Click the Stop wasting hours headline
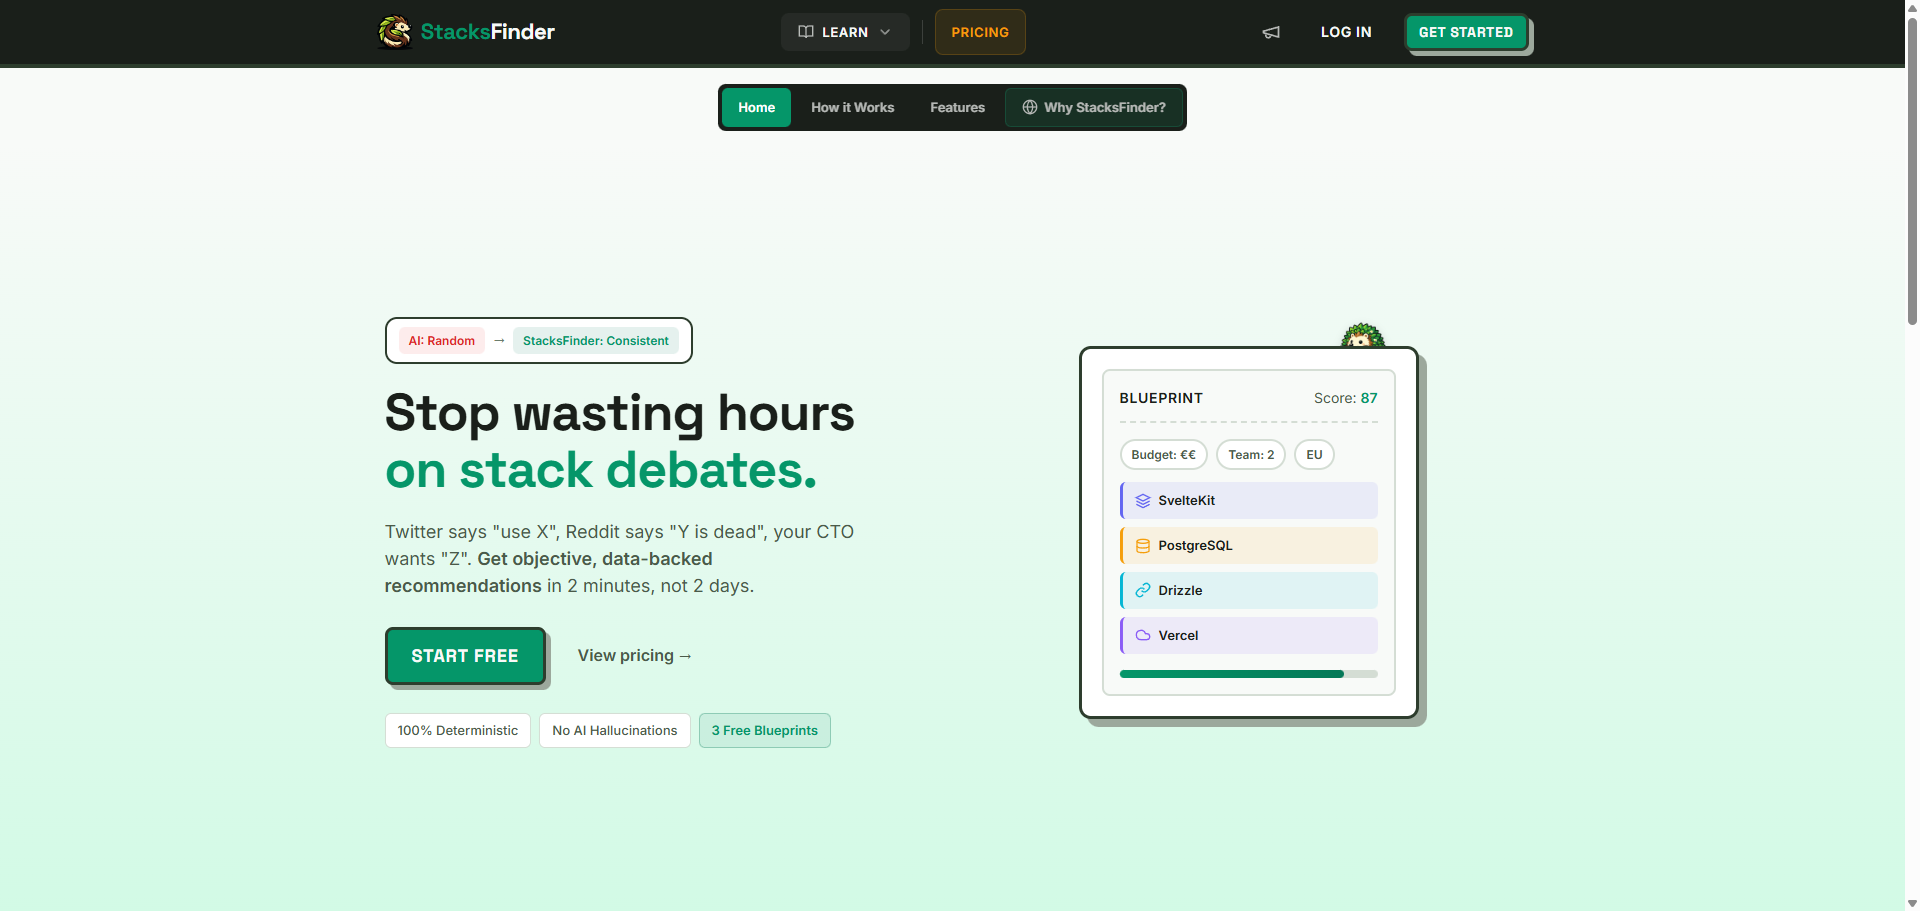This screenshot has width=1920, height=911. [x=620, y=413]
